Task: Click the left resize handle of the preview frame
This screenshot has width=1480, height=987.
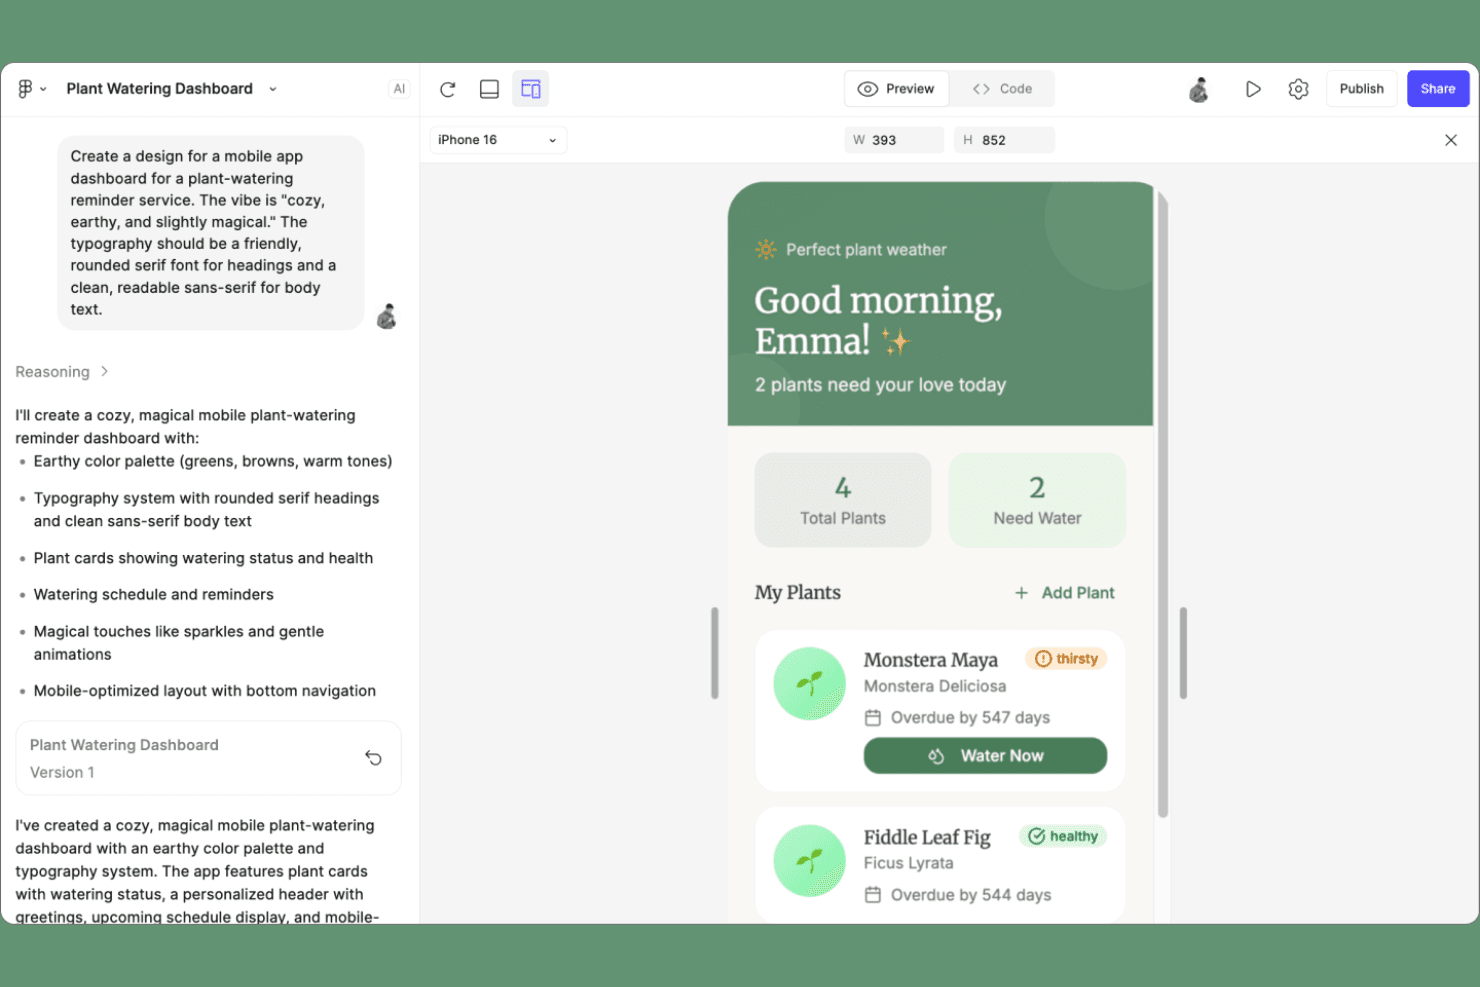Action: click(715, 653)
